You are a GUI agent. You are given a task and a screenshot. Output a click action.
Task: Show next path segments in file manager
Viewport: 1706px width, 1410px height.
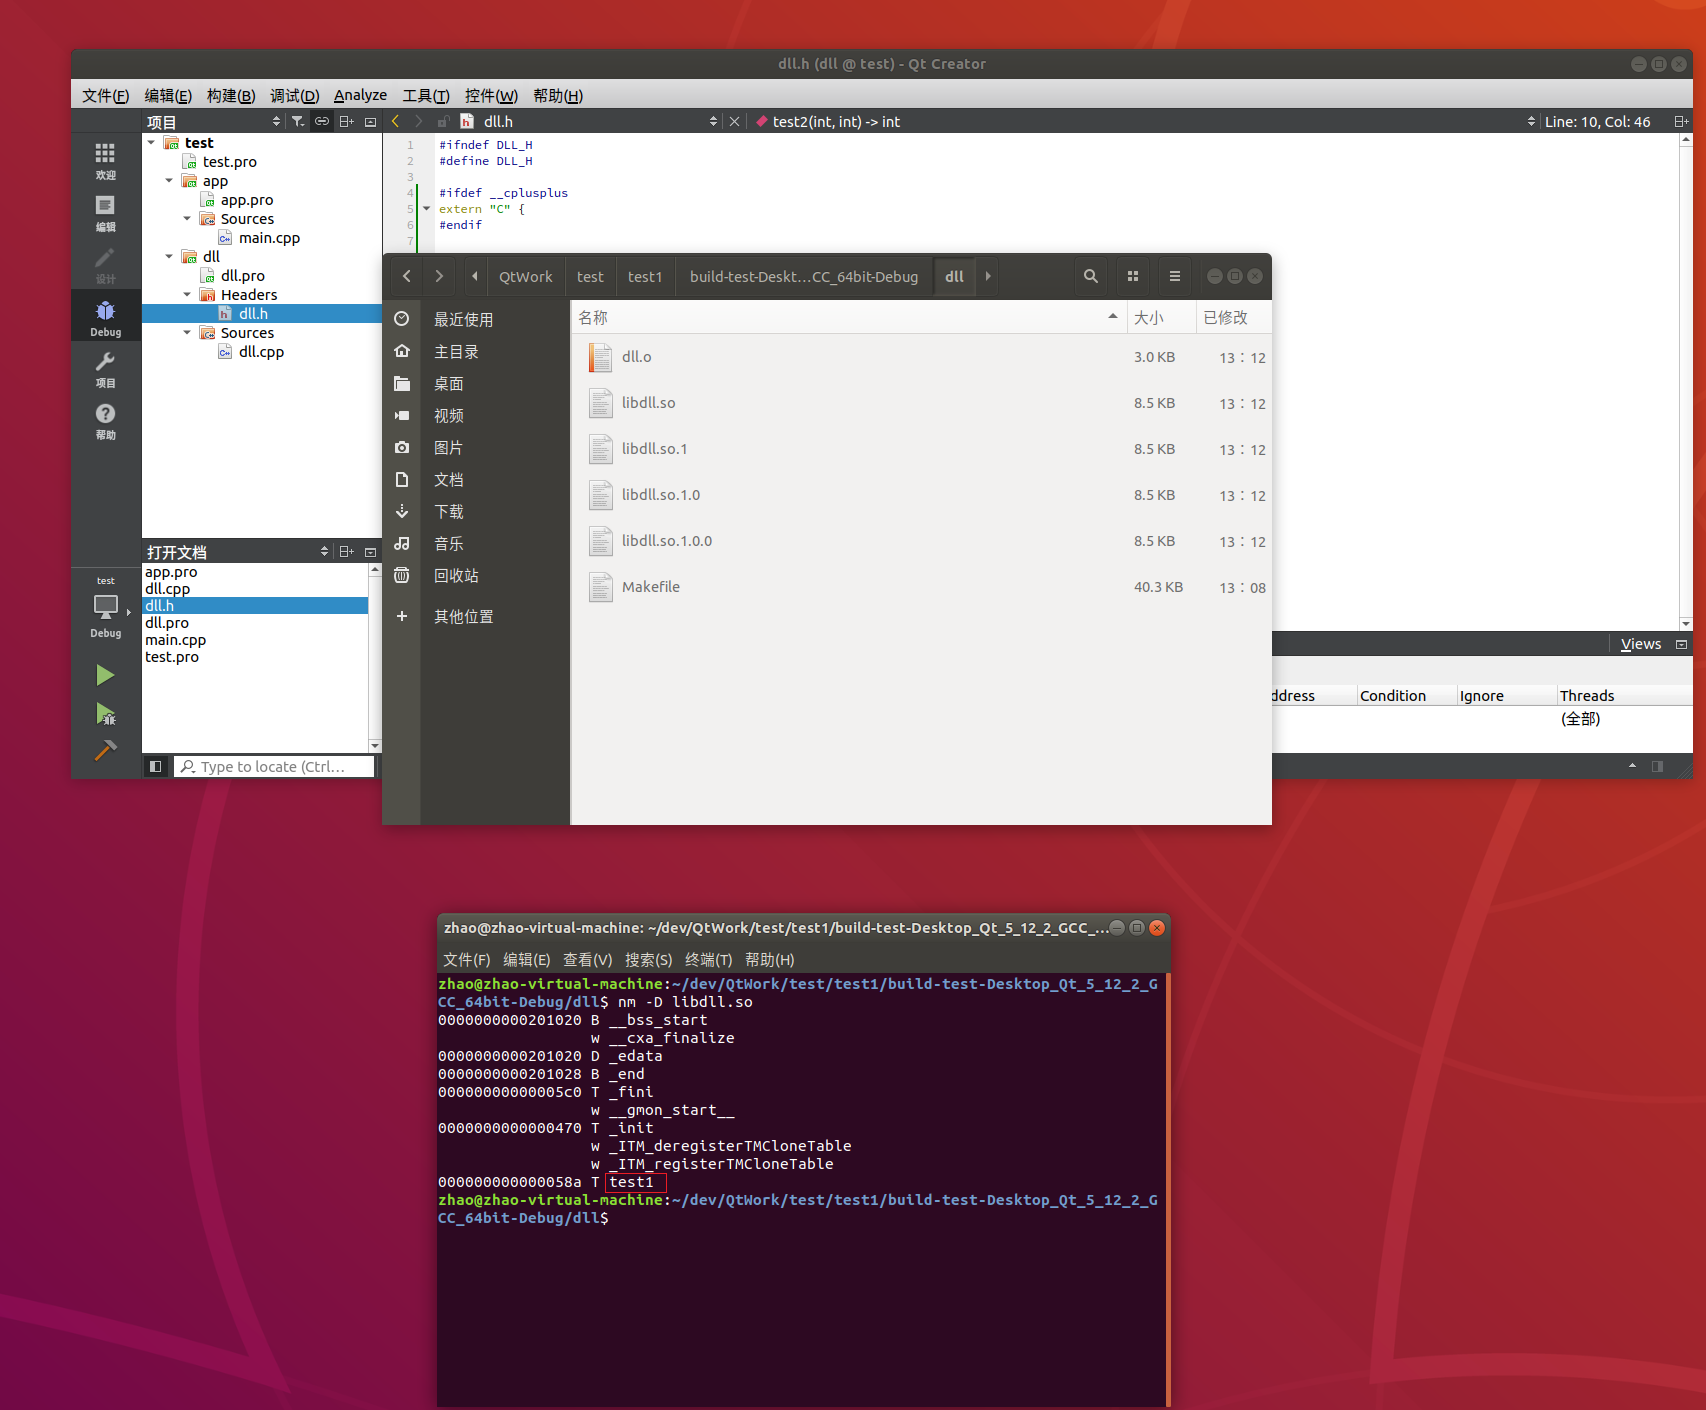tap(988, 276)
